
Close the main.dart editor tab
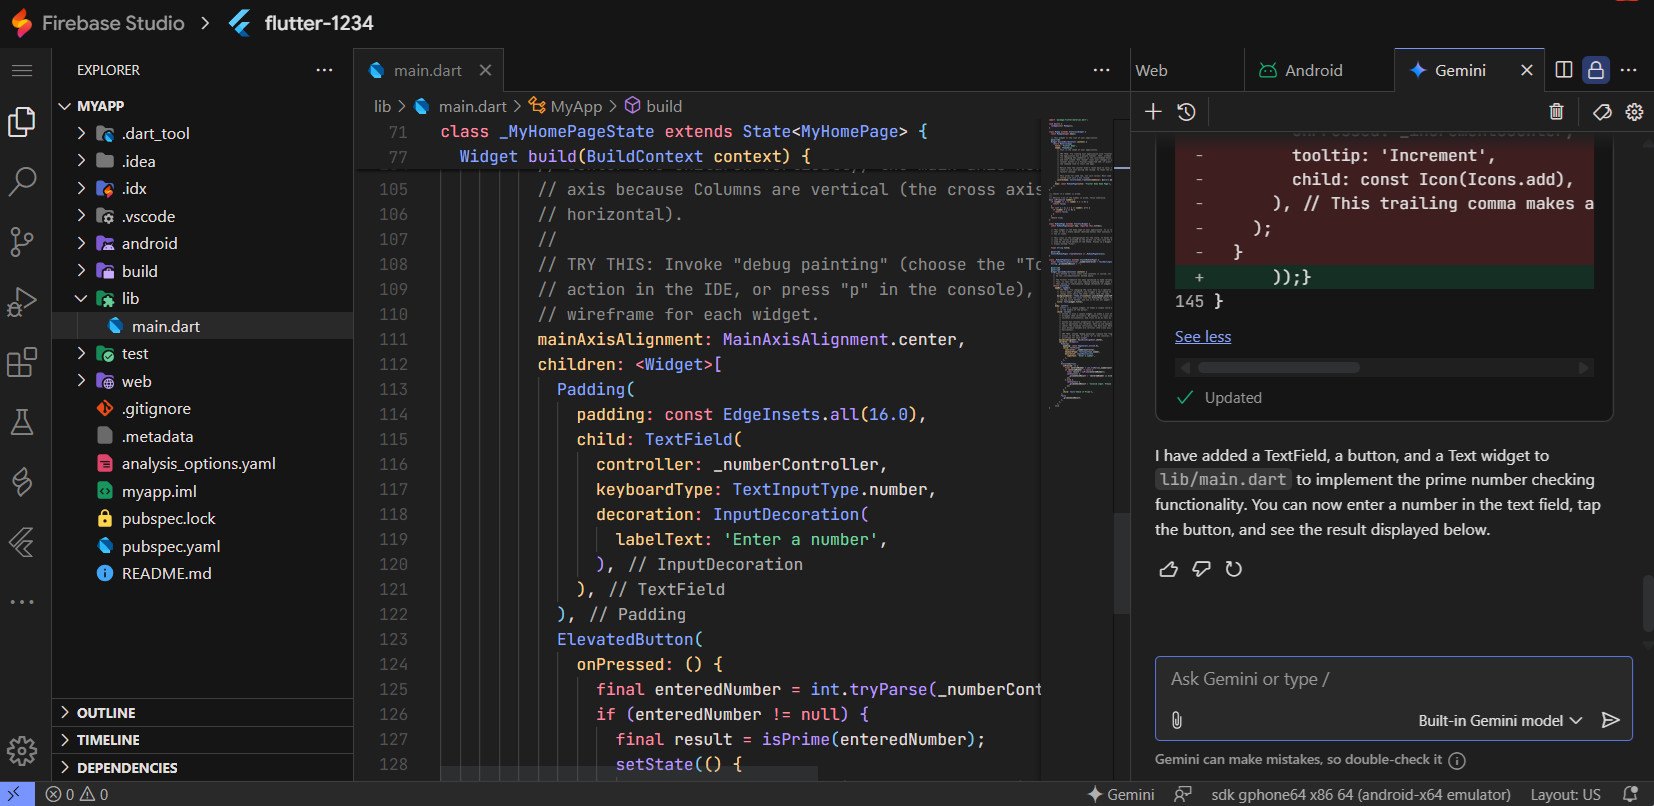[485, 70]
